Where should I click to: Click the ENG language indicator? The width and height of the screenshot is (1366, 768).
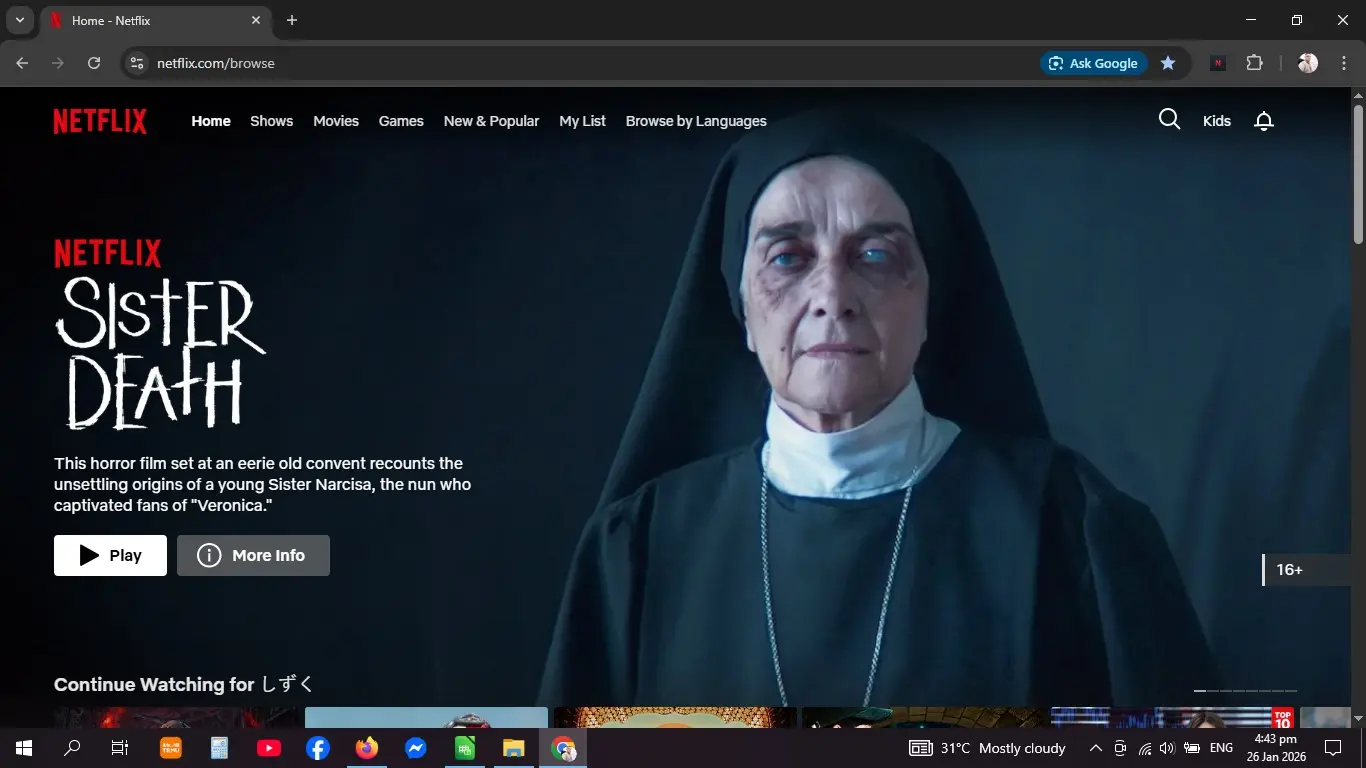[x=1221, y=748]
